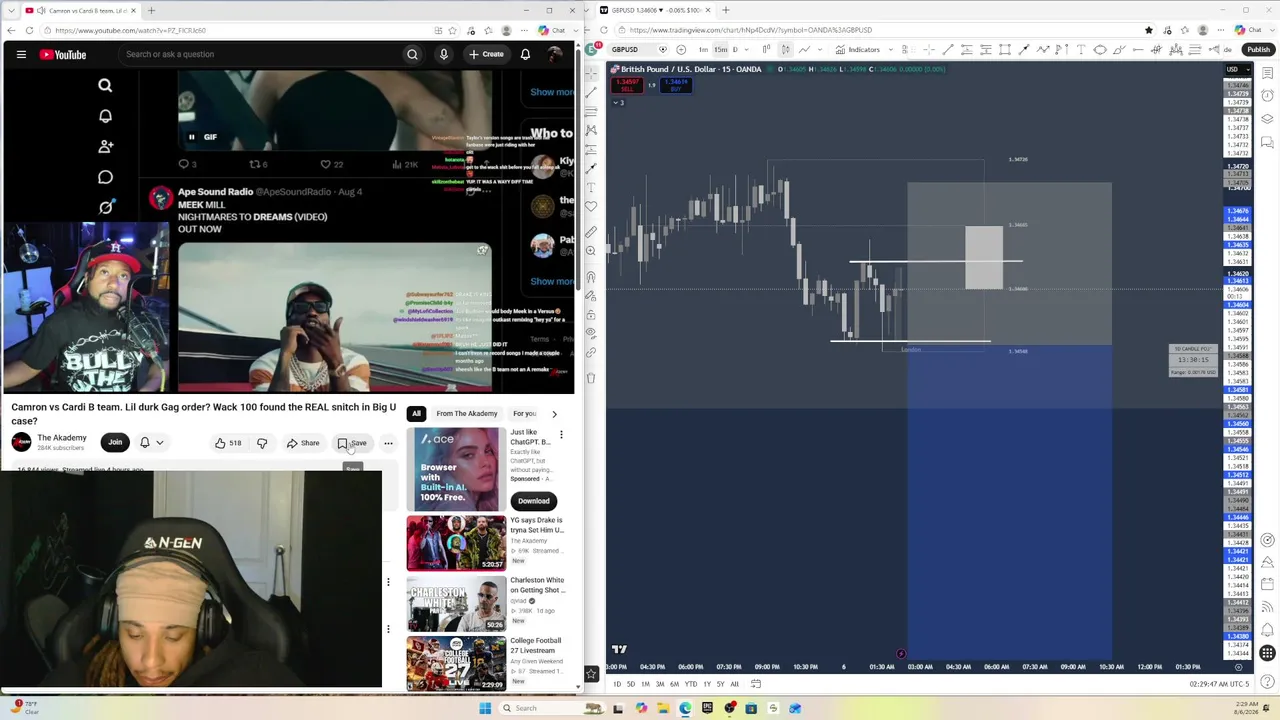Open YG says Drake video thumbnail
Viewport: 1280px width, 720px height.
[x=456, y=543]
